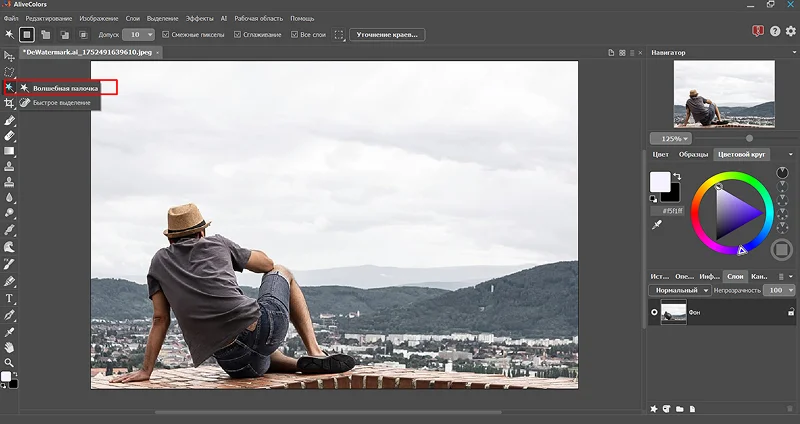This screenshot has width=800, height=424.
Task: Click the Фон layer thumbnail
Action: click(x=673, y=312)
